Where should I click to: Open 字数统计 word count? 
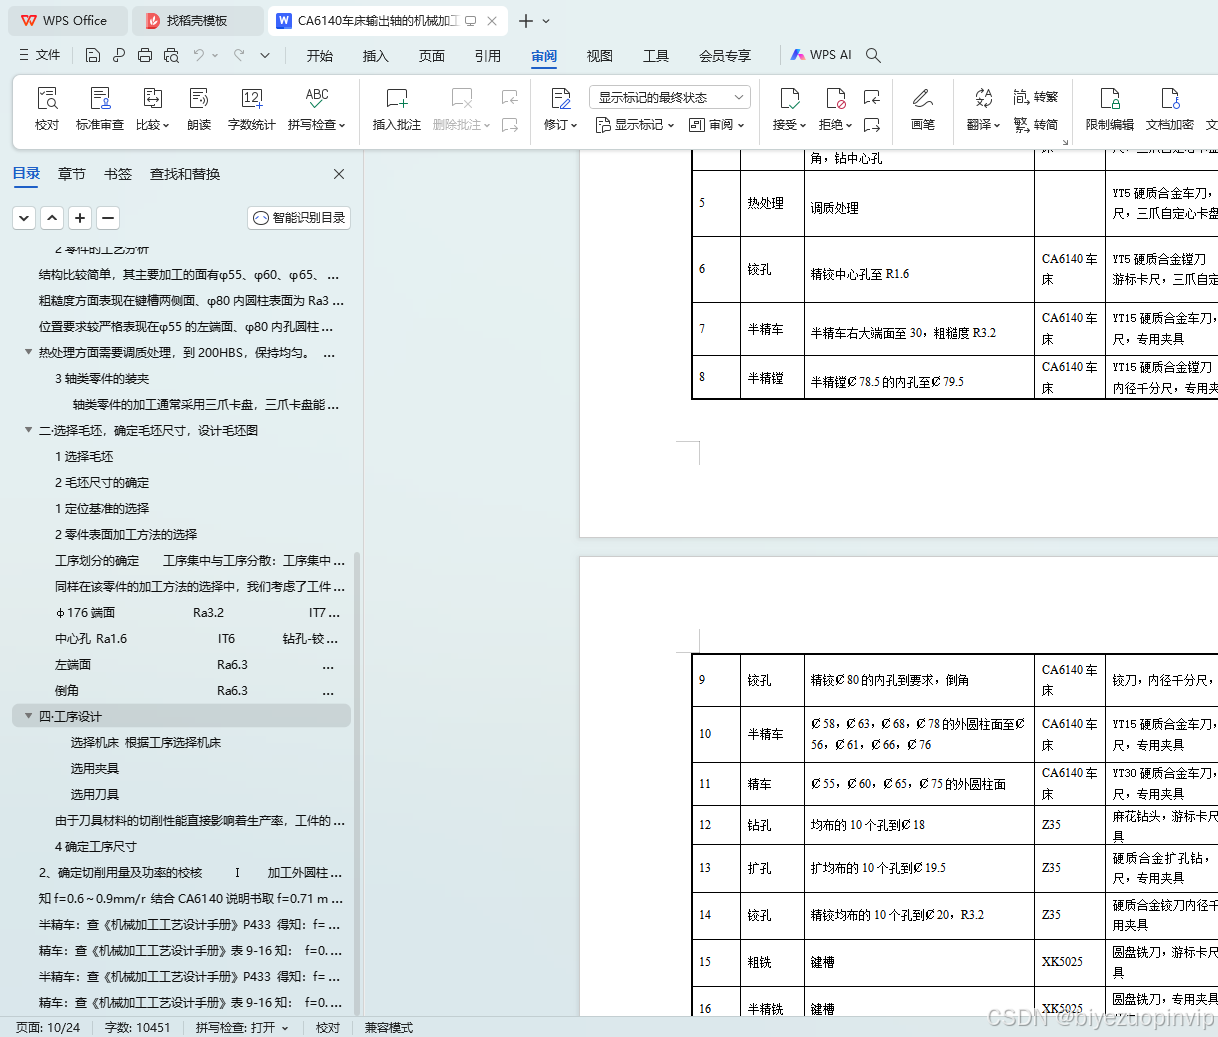pyautogui.click(x=252, y=108)
